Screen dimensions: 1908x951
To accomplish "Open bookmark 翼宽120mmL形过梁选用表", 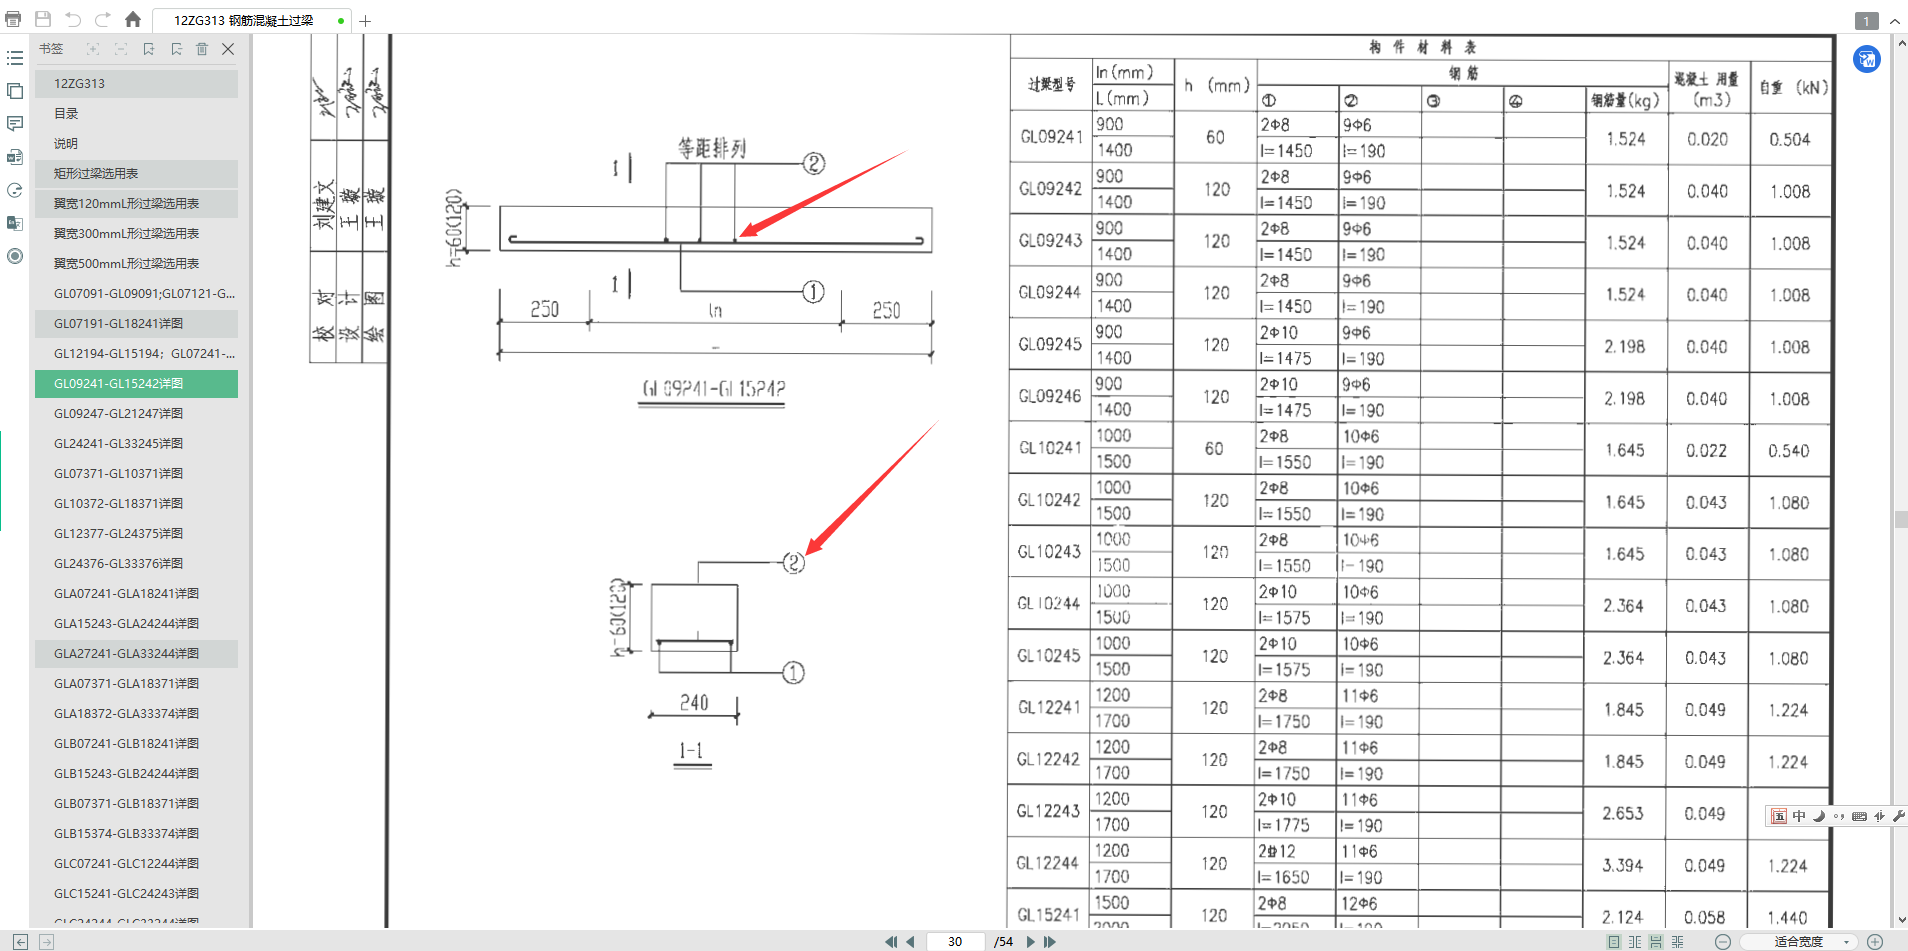I will (136, 204).
